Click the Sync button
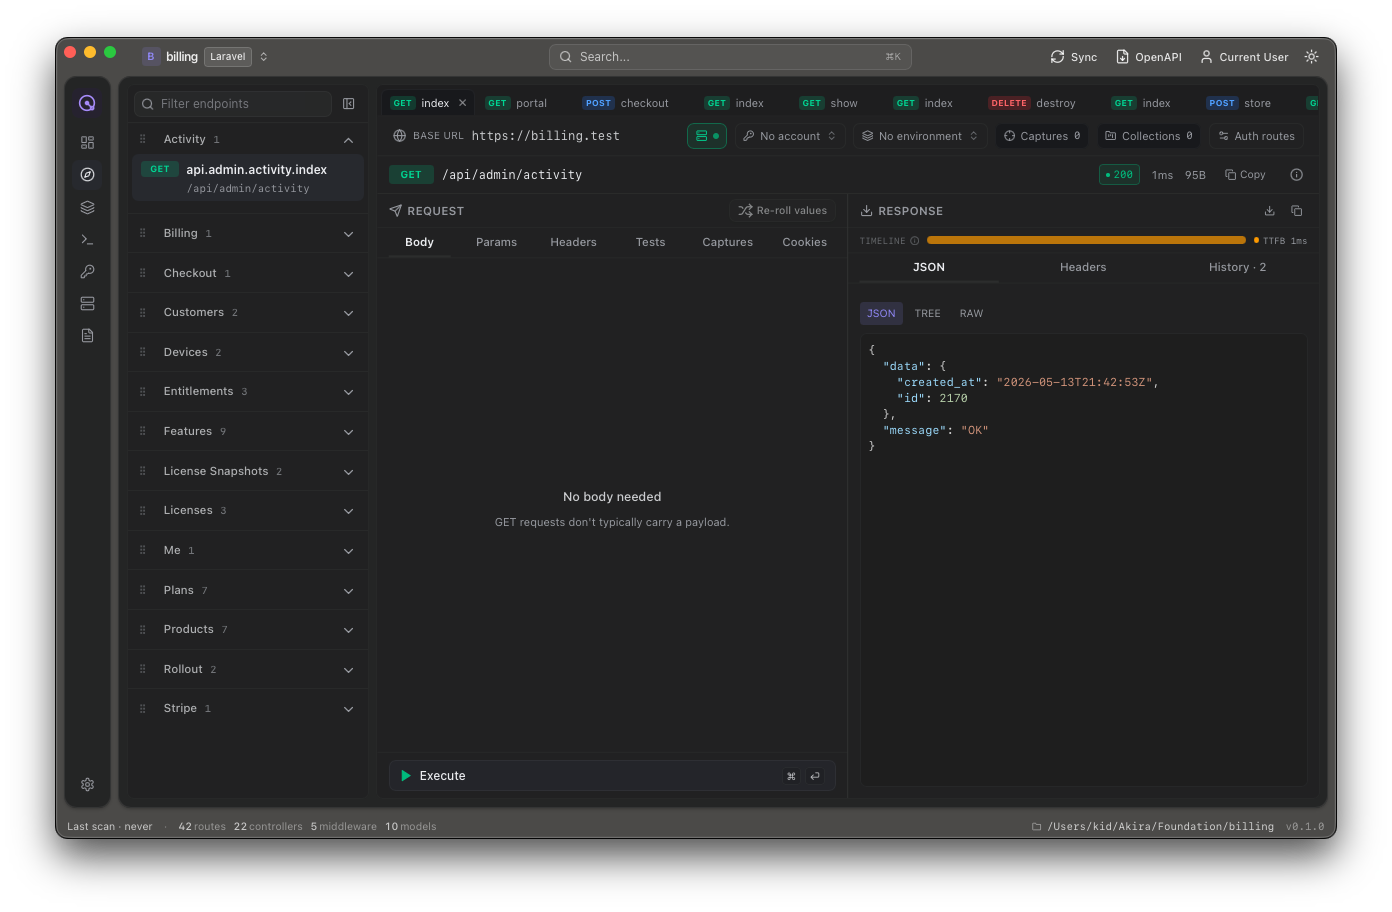This screenshot has width=1392, height=912. [1073, 57]
